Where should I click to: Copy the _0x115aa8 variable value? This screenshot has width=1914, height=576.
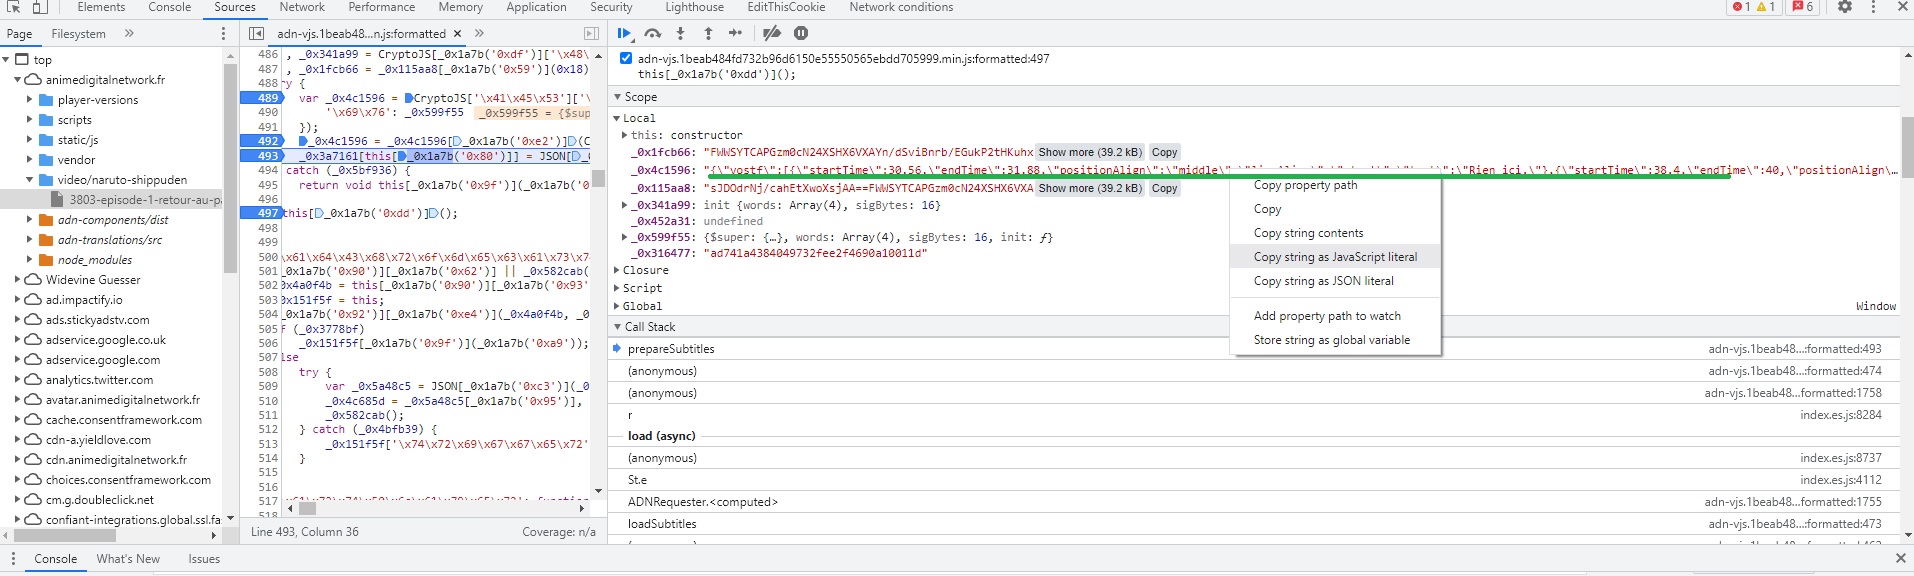tap(1164, 188)
